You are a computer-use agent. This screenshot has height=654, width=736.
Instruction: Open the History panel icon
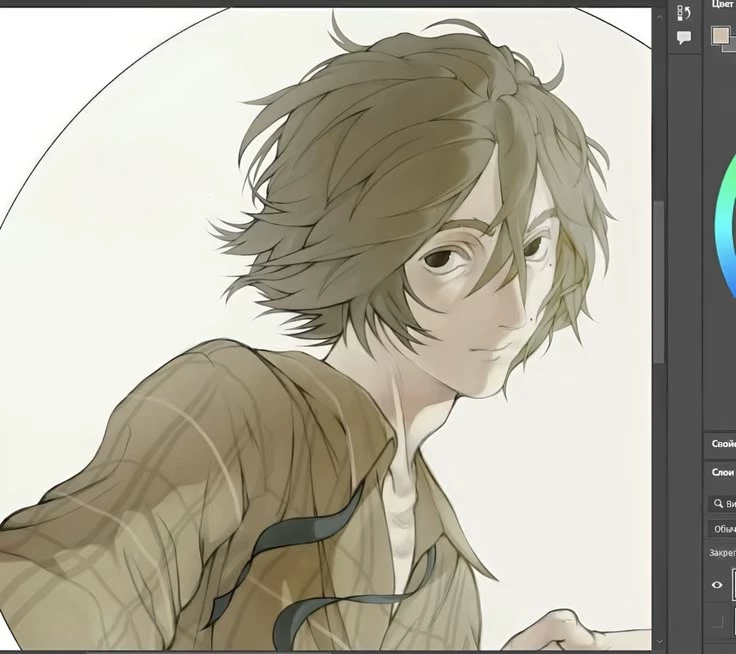pos(684,13)
